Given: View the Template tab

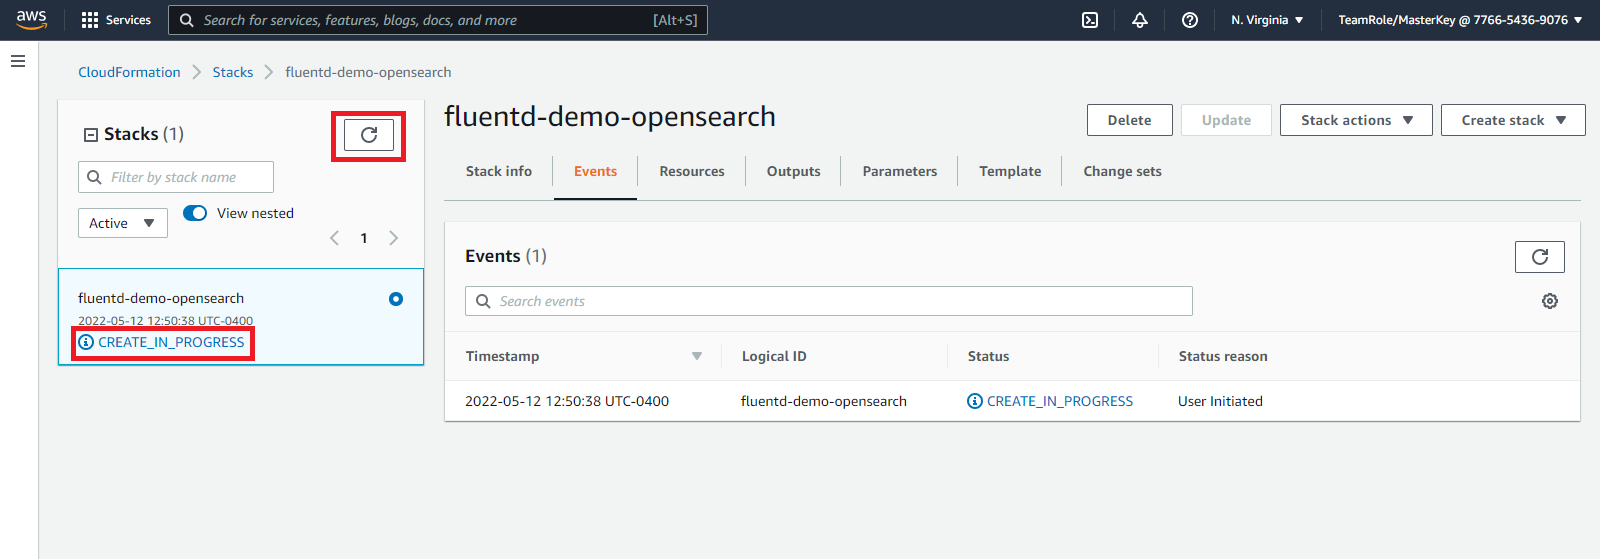Looking at the screenshot, I should (1010, 171).
